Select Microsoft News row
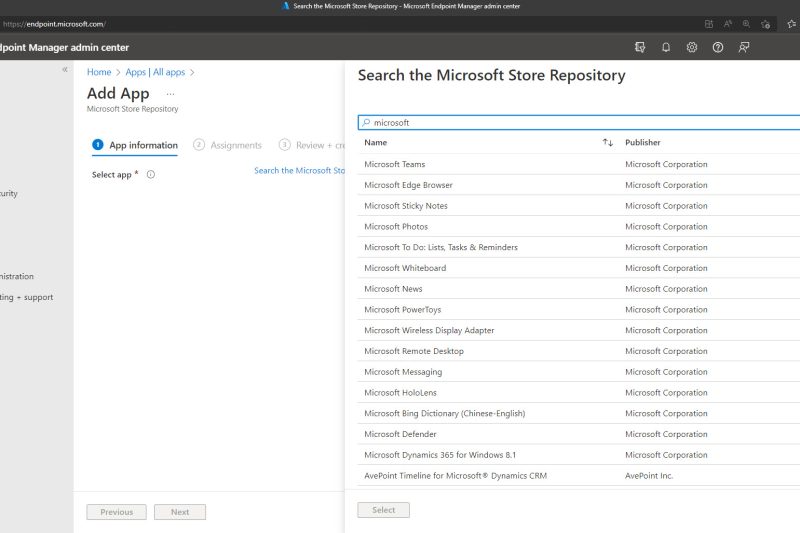The image size is (800, 533). pos(579,289)
